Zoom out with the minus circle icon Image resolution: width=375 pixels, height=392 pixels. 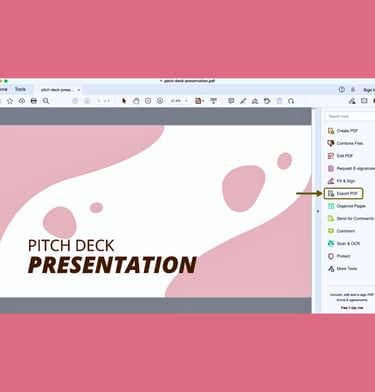(x=148, y=101)
